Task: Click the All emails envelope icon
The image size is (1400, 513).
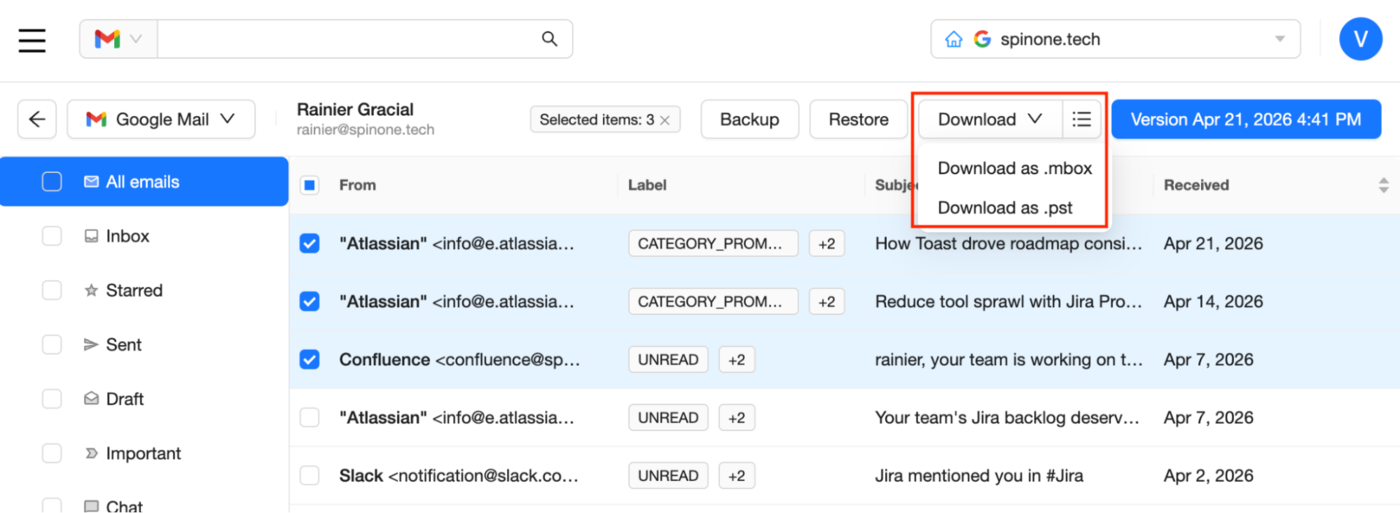Action: [x=91, y=182]
